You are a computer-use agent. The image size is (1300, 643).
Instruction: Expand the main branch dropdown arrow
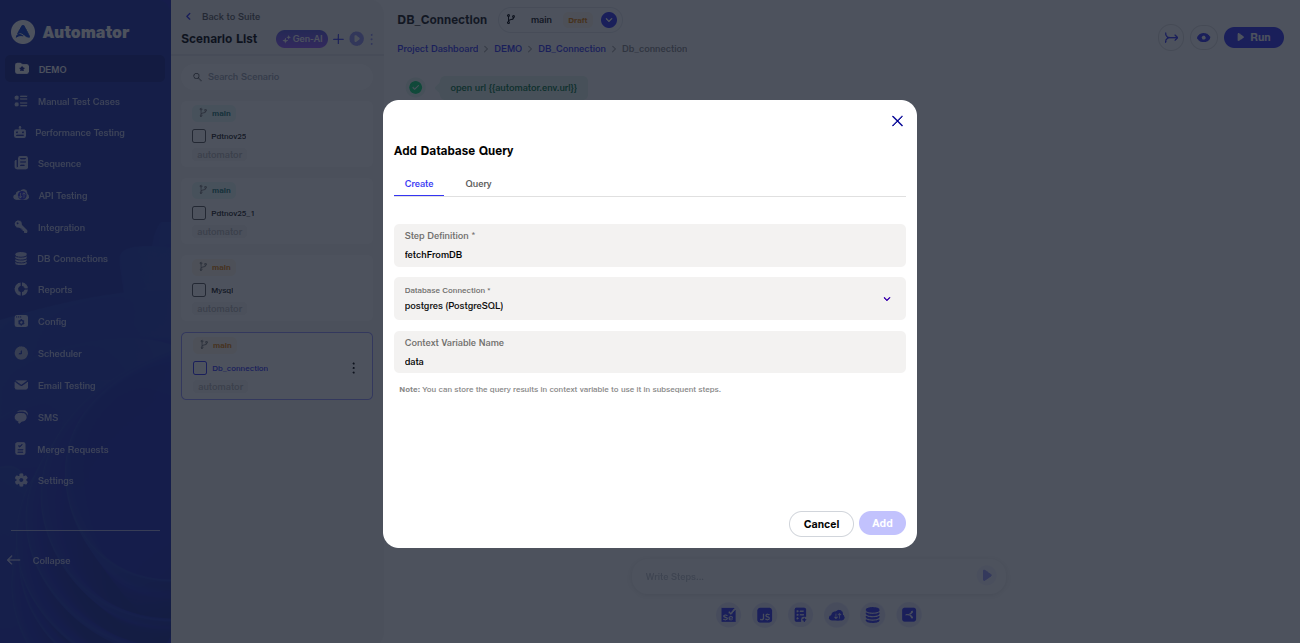(609, 20)
